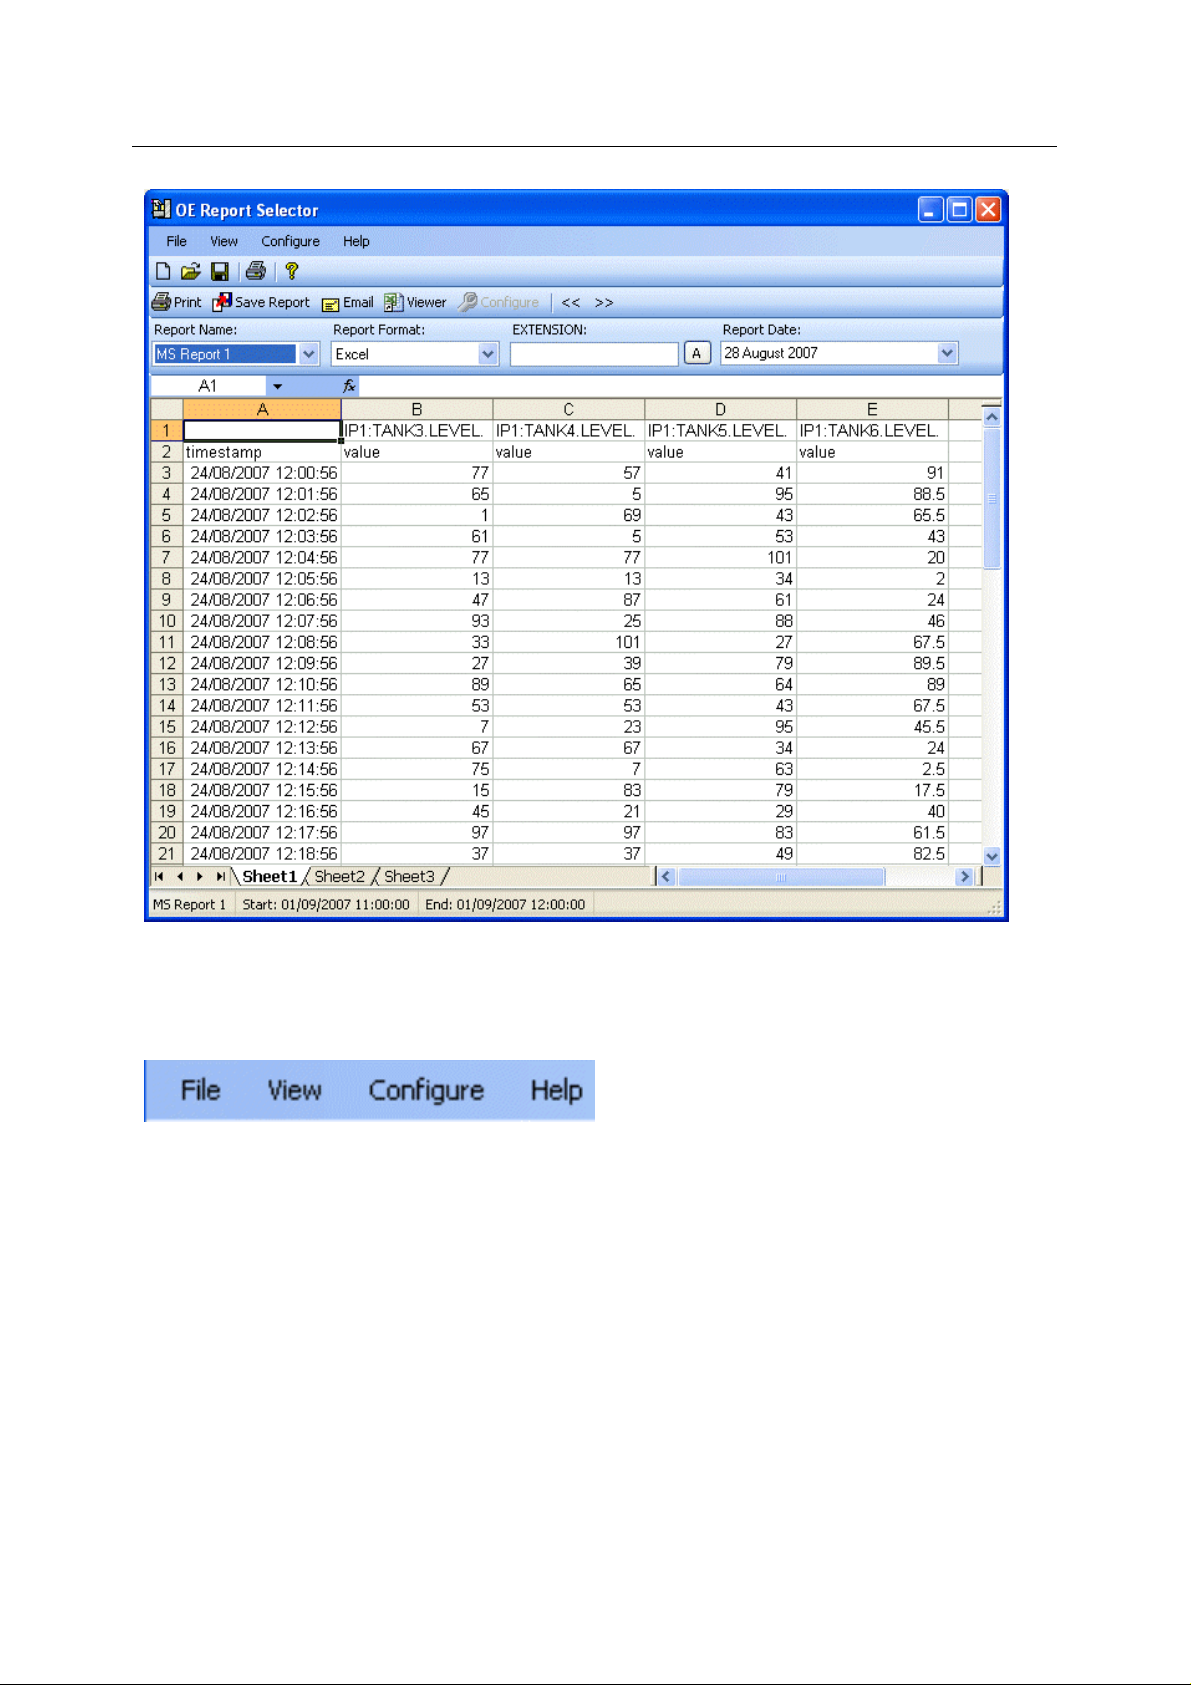
Task: Click cell 24/08/2007 12:08:56
Action: coord(262,642)
